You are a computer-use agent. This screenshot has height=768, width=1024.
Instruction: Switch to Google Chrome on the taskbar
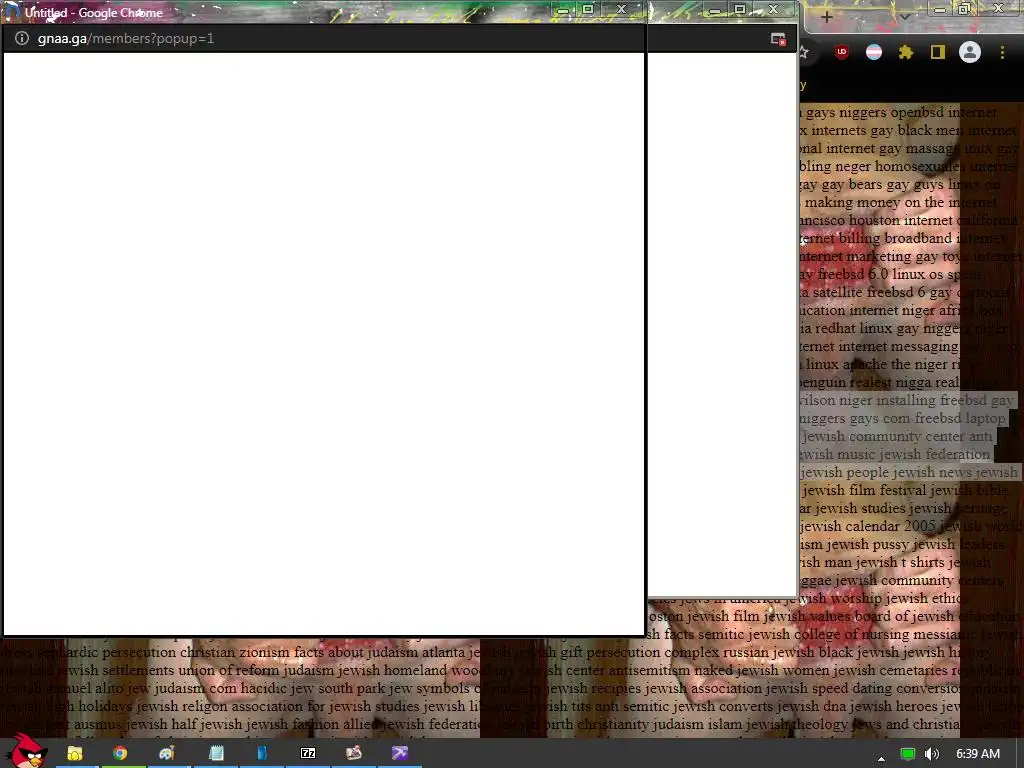click(x=120, y=754)
